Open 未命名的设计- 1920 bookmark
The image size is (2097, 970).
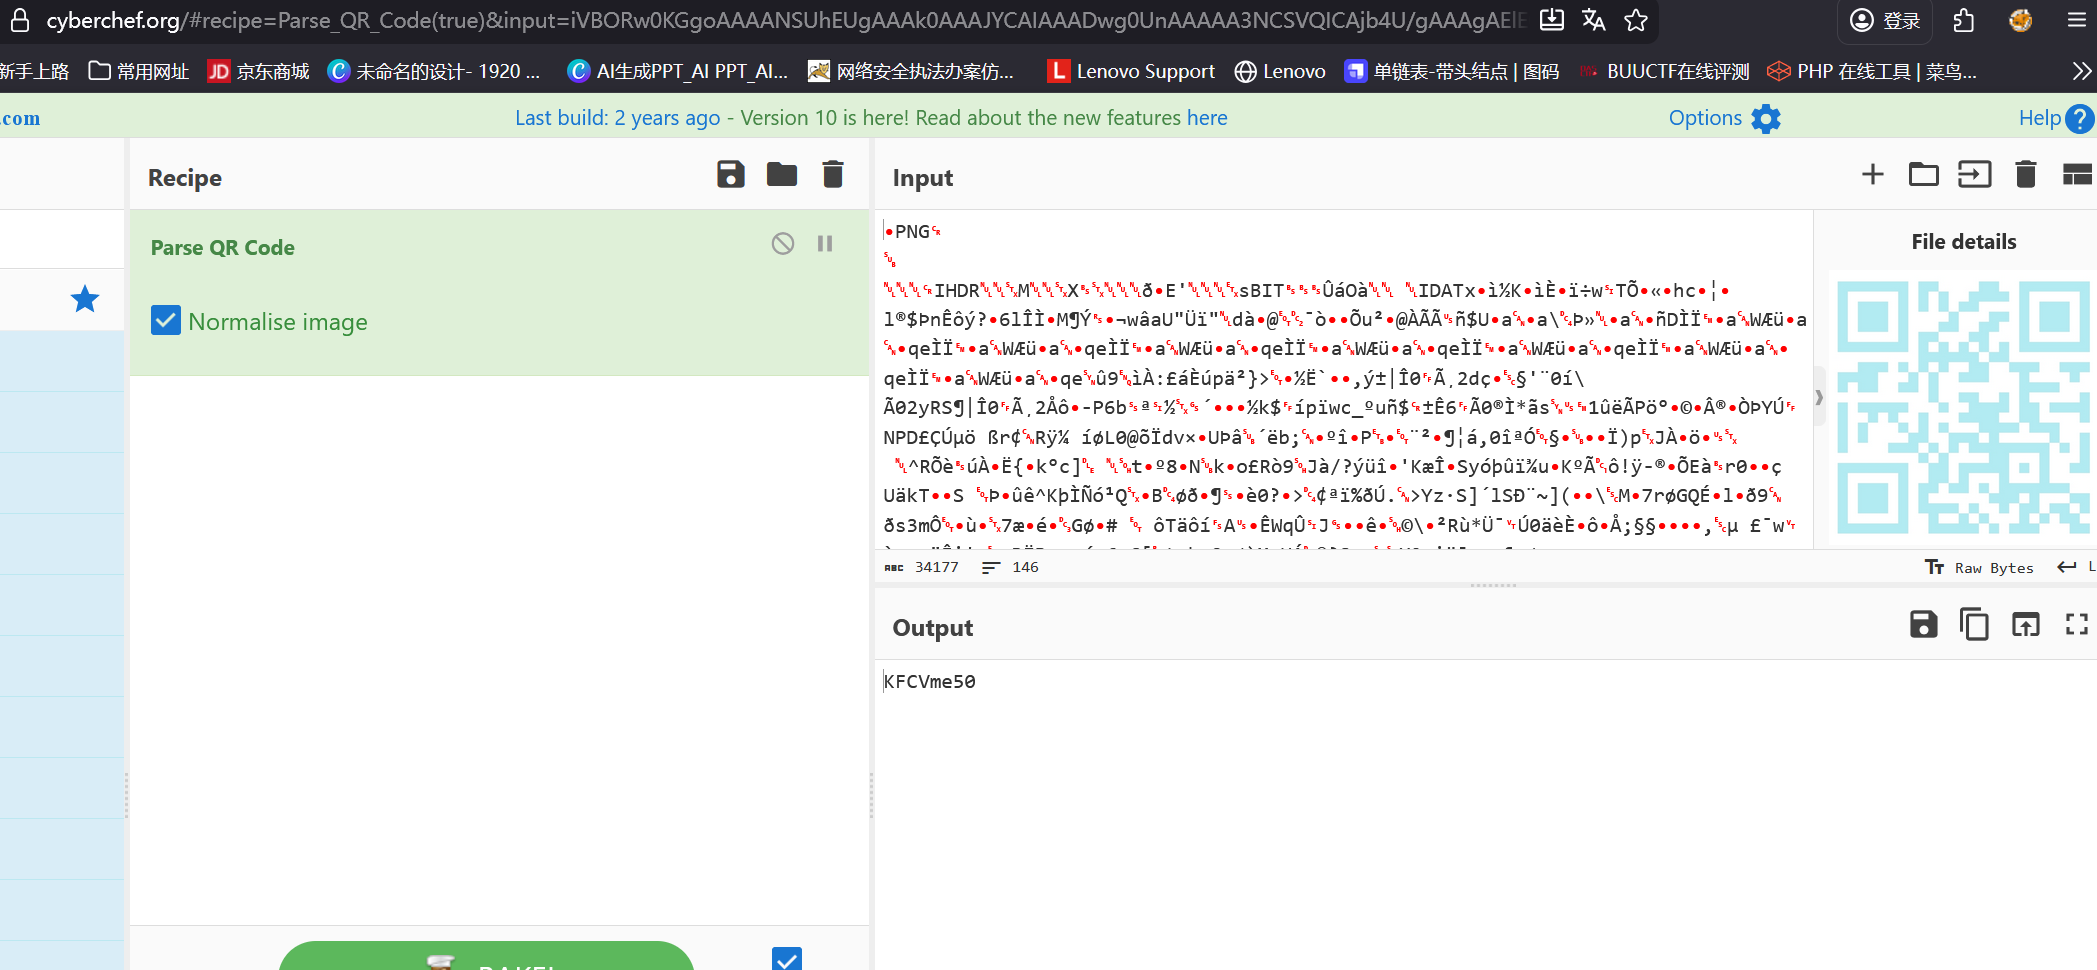[434, 71]
